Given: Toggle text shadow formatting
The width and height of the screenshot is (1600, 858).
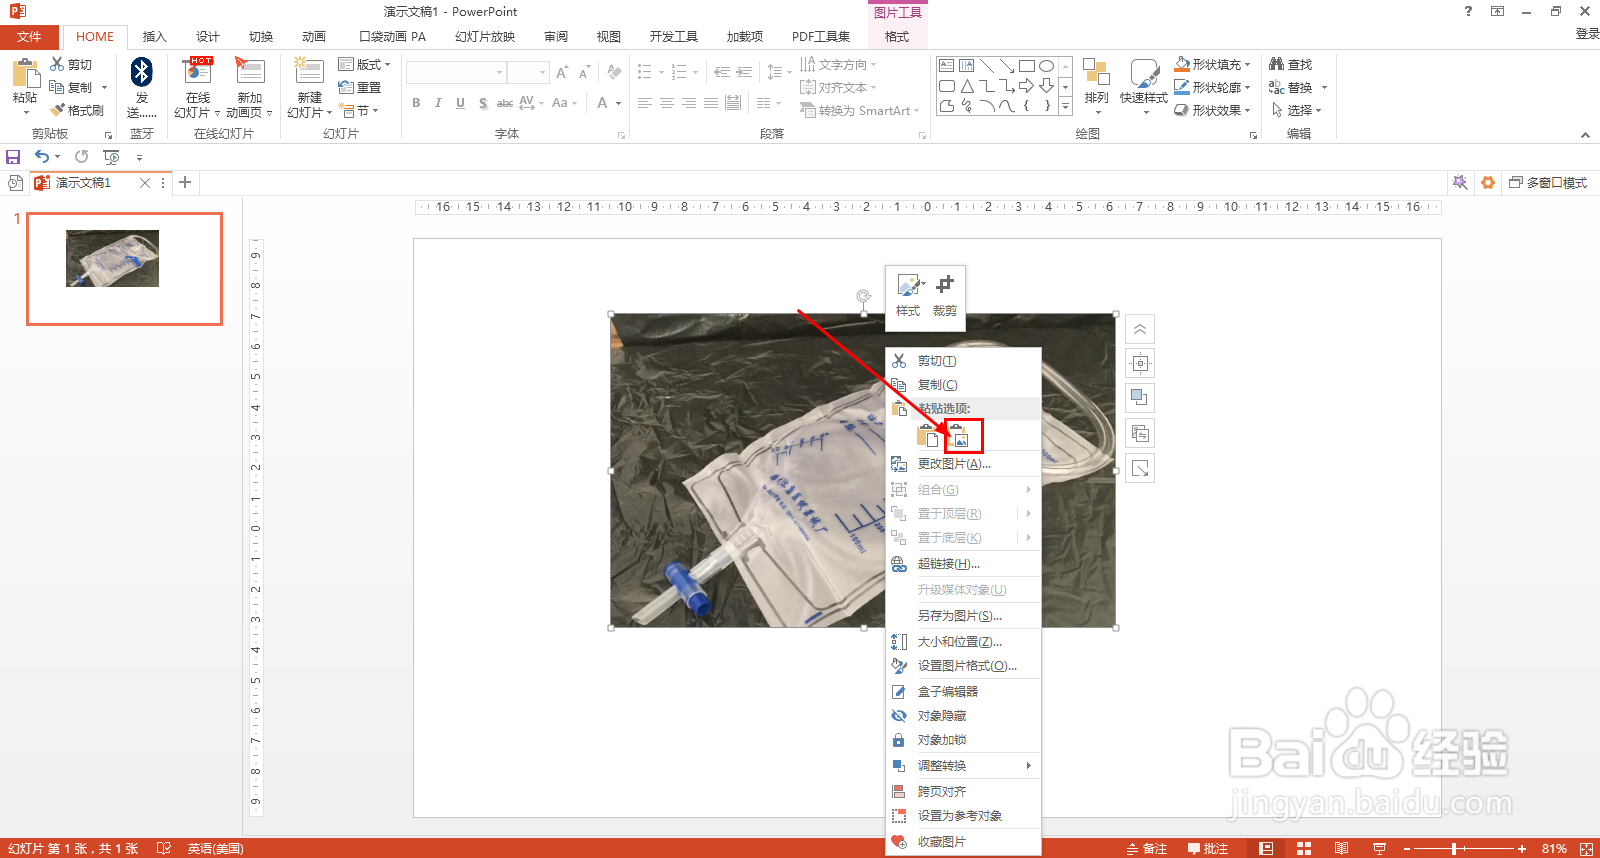Looking at the screenshot, I should coord(483,103).
